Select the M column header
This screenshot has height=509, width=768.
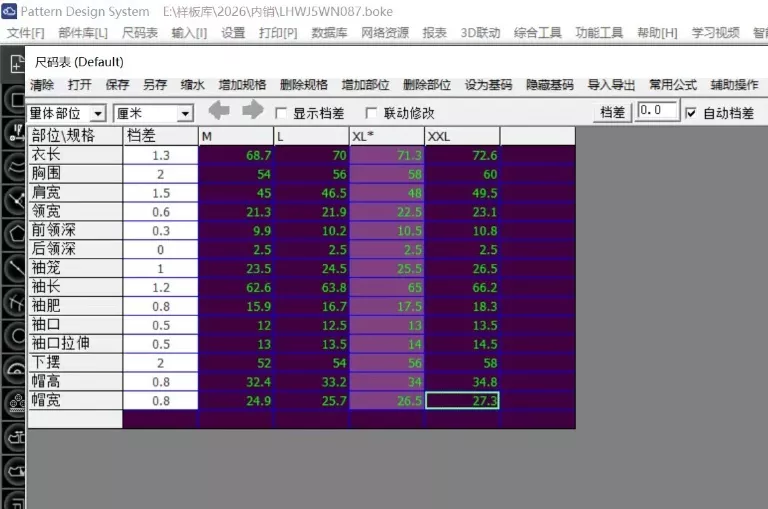[x=236, y=136]
